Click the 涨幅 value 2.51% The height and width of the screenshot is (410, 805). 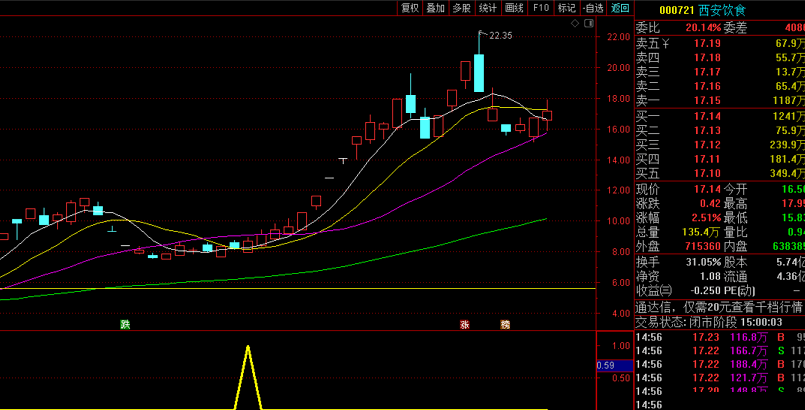(x=705, y=218)
